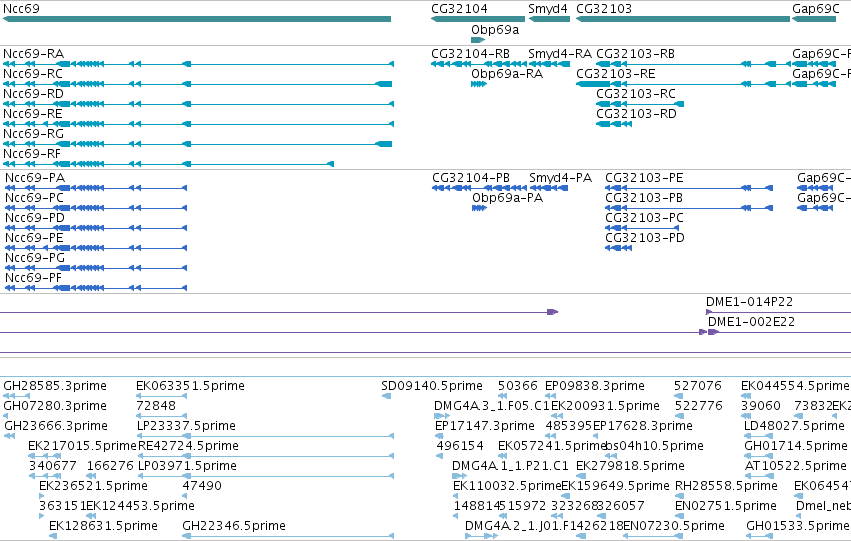Select EST SD09140.5prime label
This screenshot has height=541, width=851.
(432, 386)
